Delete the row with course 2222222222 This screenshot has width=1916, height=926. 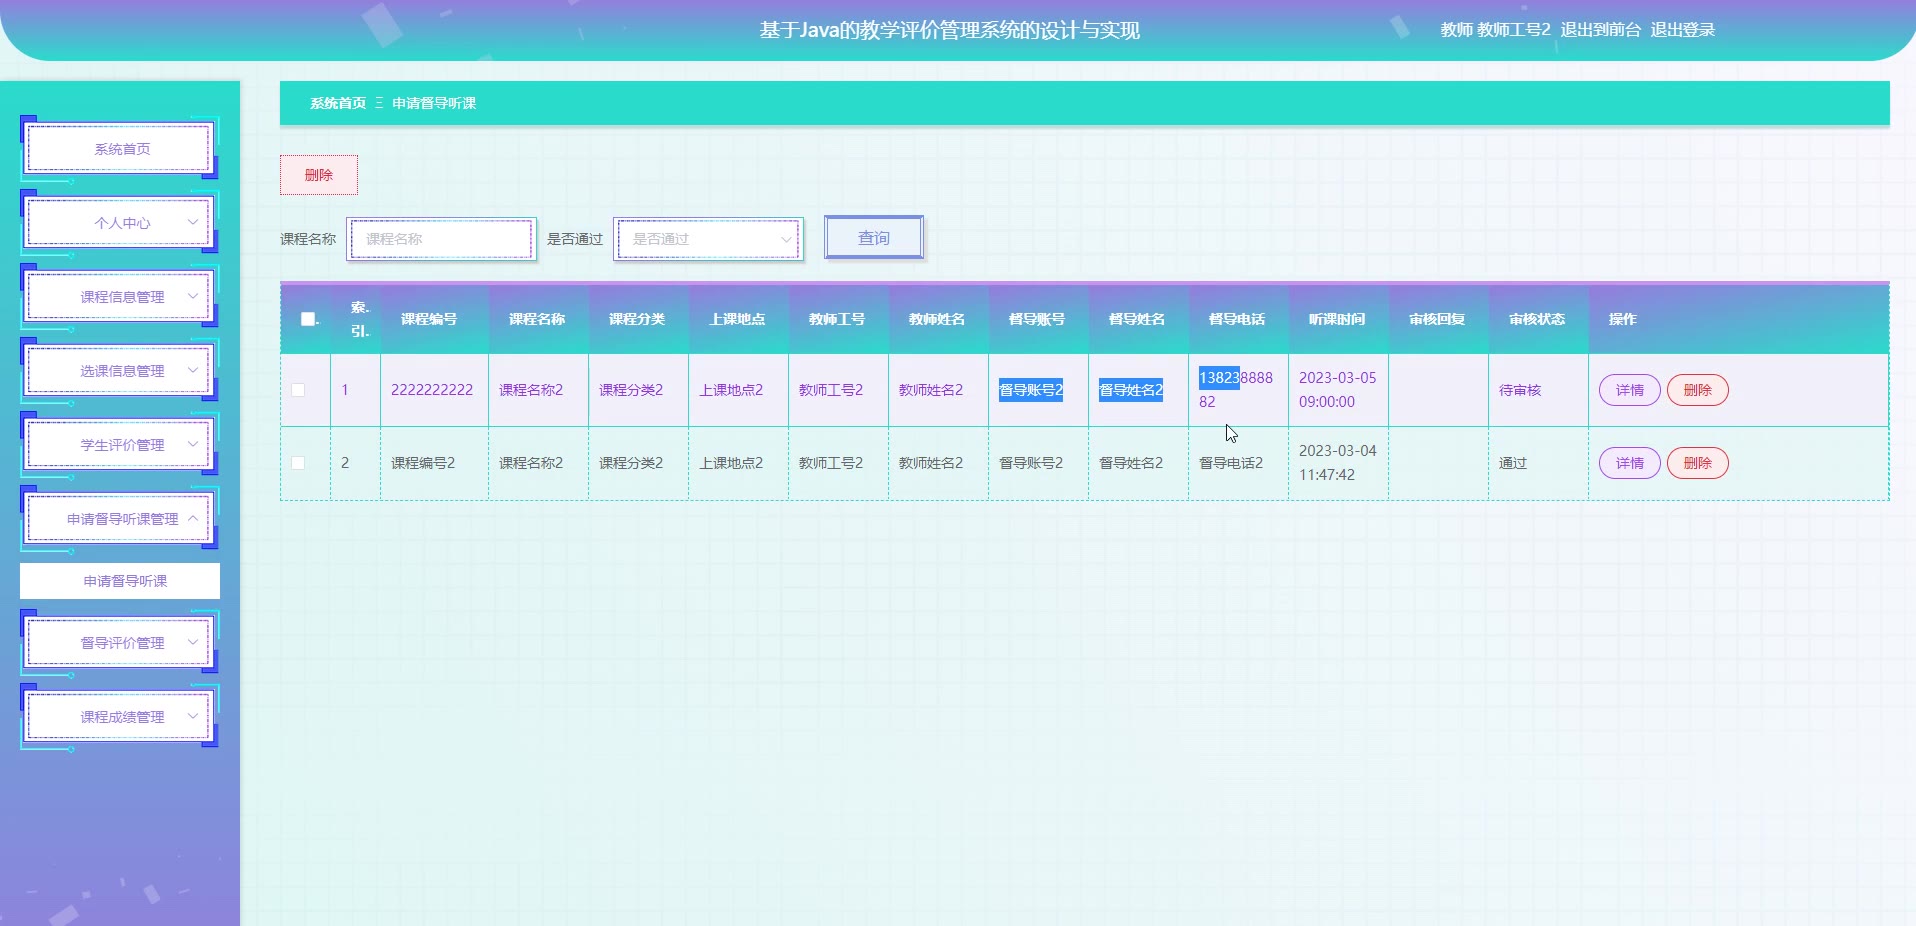tap(1698, 390)
